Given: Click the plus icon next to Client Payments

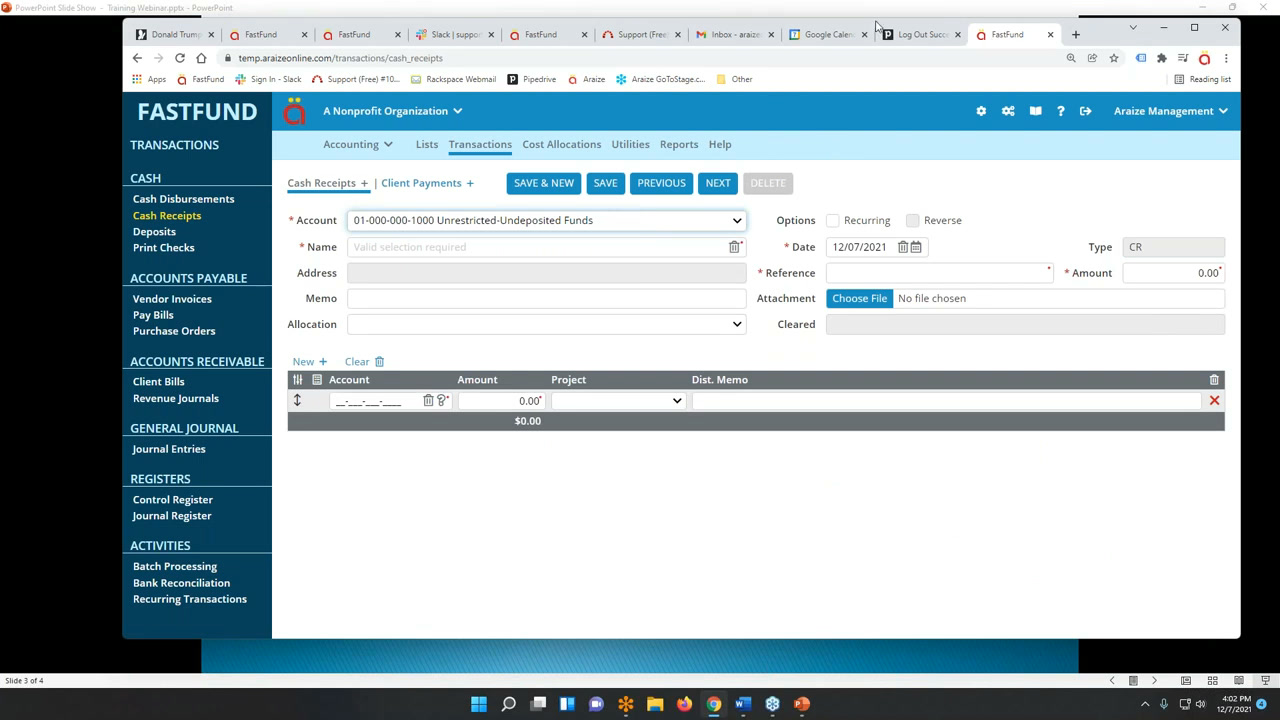Looking at the screenshot, I should (x=470, y=183).
